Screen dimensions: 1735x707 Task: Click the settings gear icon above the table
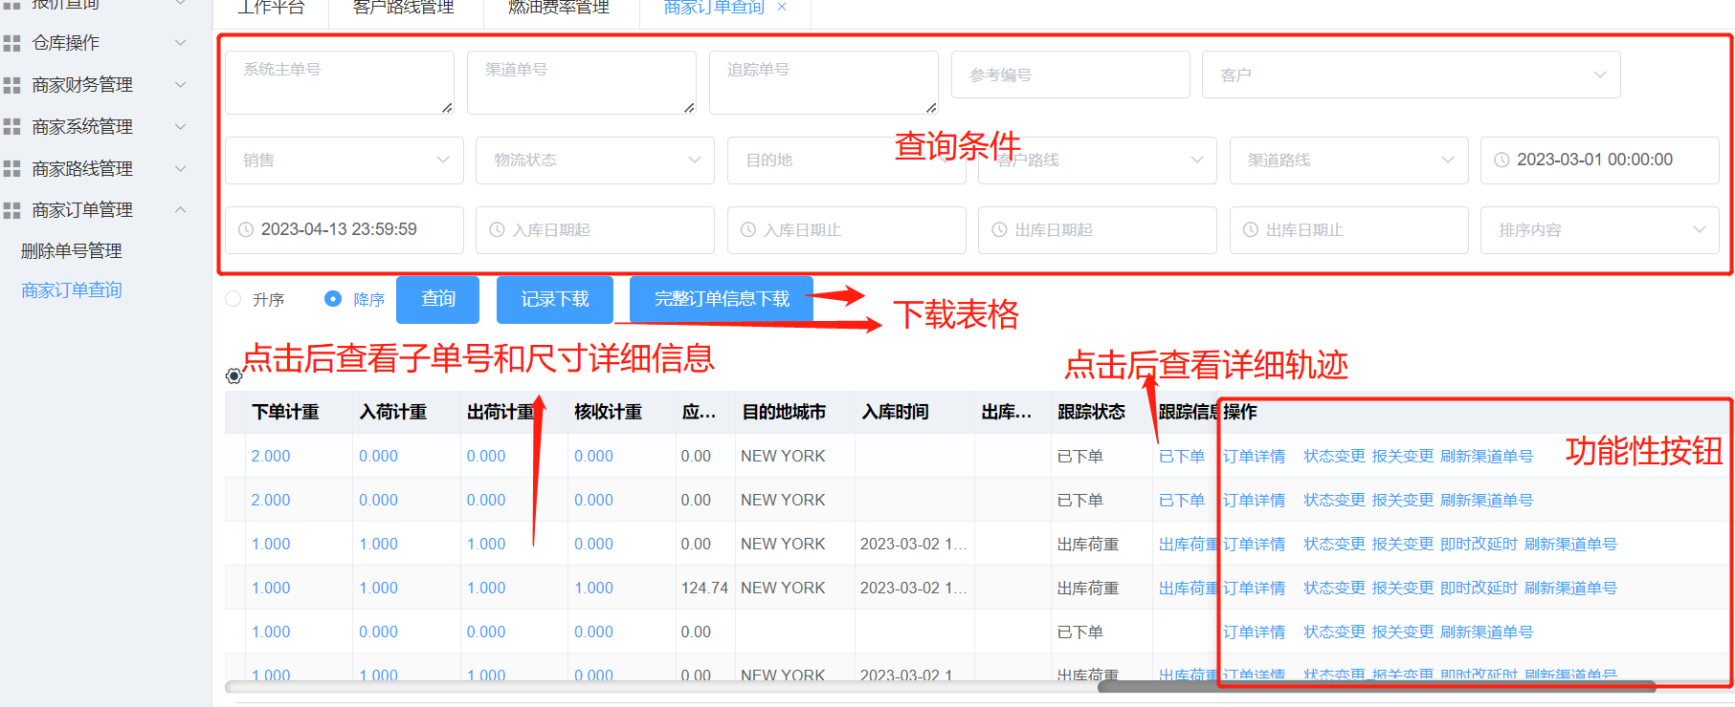[x=234, y=376]
